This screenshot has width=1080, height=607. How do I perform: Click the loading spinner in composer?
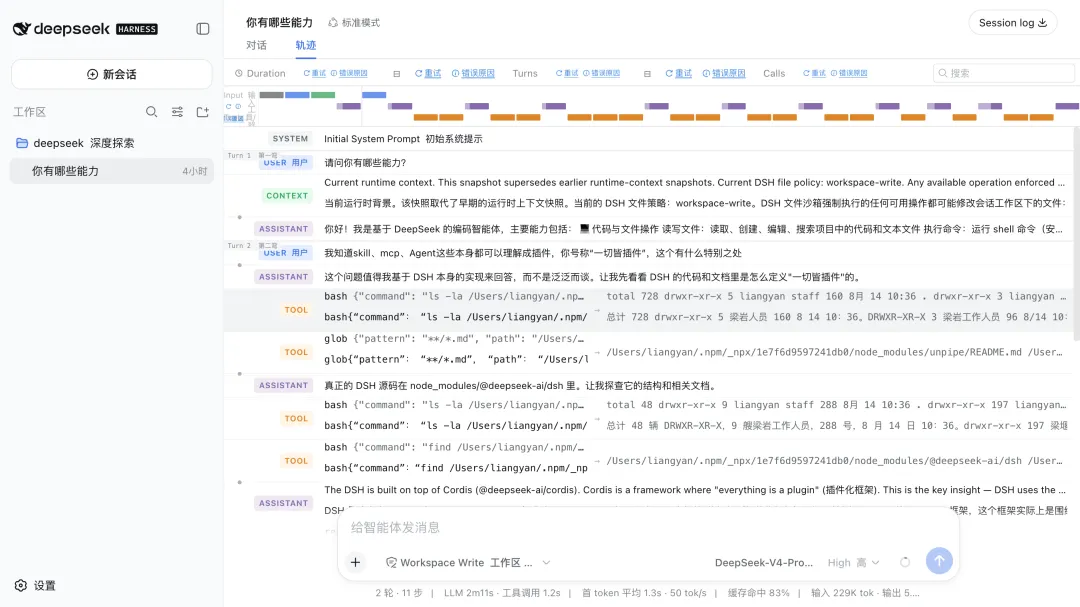coord(905,562)
